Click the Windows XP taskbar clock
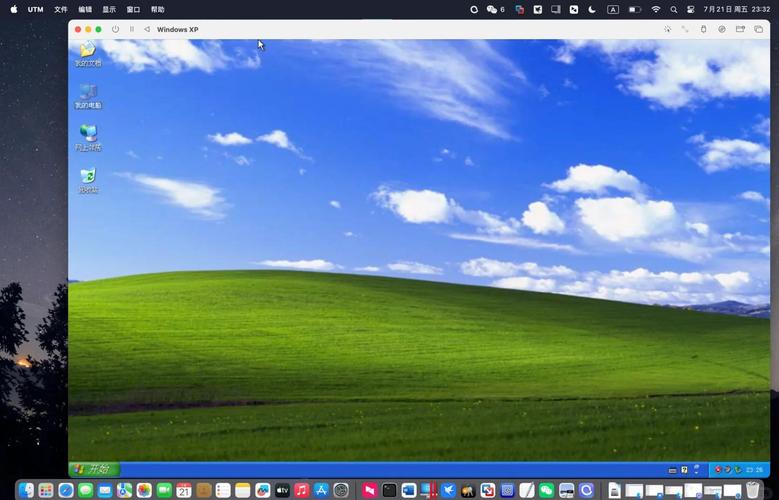 tap(754, 469)
